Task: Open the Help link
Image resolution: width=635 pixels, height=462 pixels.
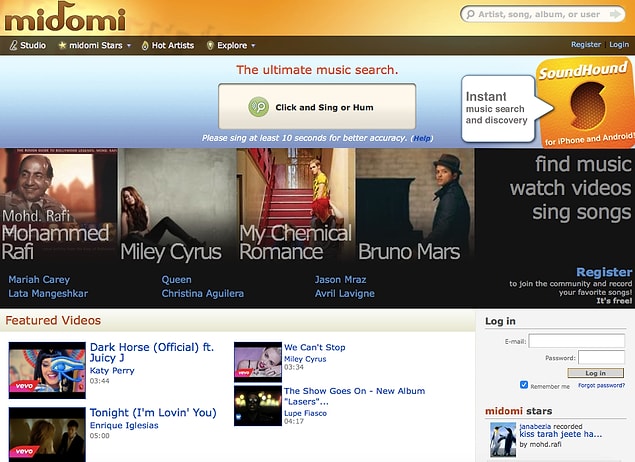Action: [x=422, y=138]
